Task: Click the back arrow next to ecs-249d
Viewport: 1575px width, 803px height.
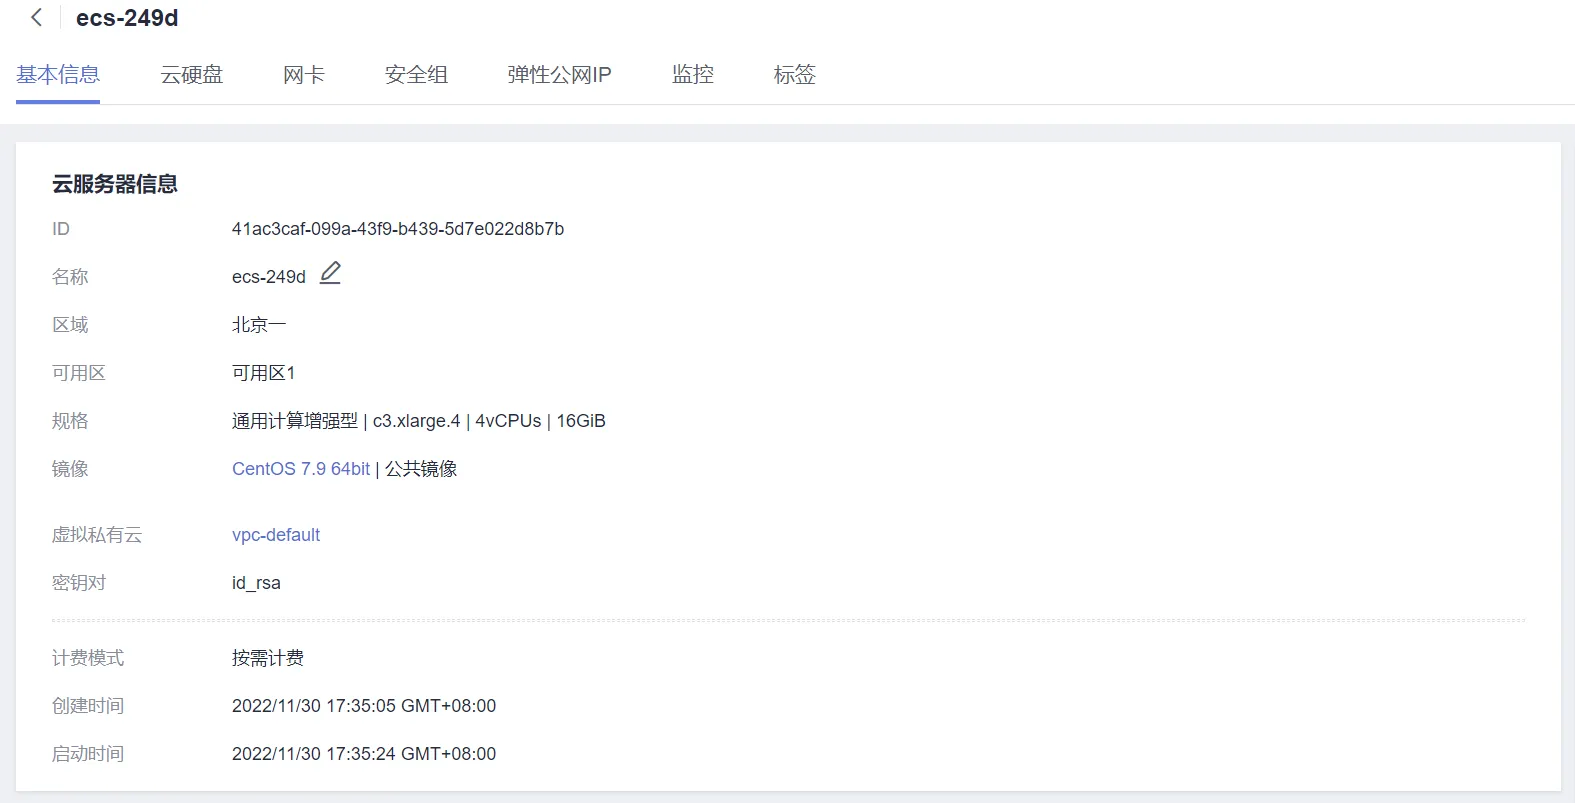Action: click(x=37, y=18)
